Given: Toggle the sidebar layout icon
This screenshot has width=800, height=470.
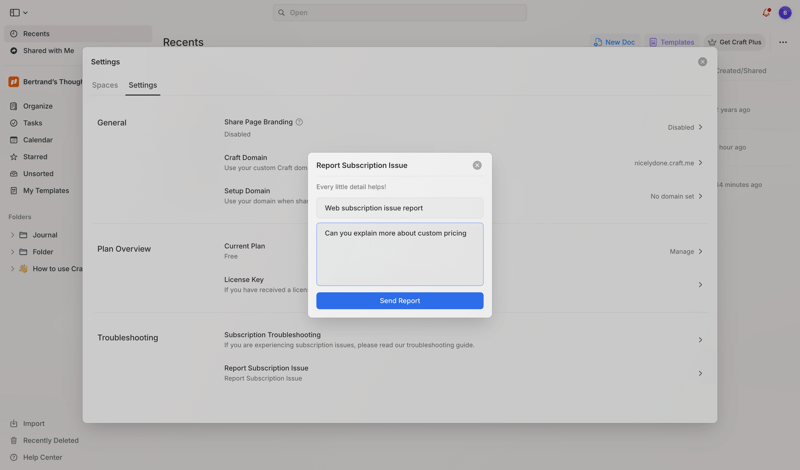Looking at the screenshot, I should tap(15, 13).
